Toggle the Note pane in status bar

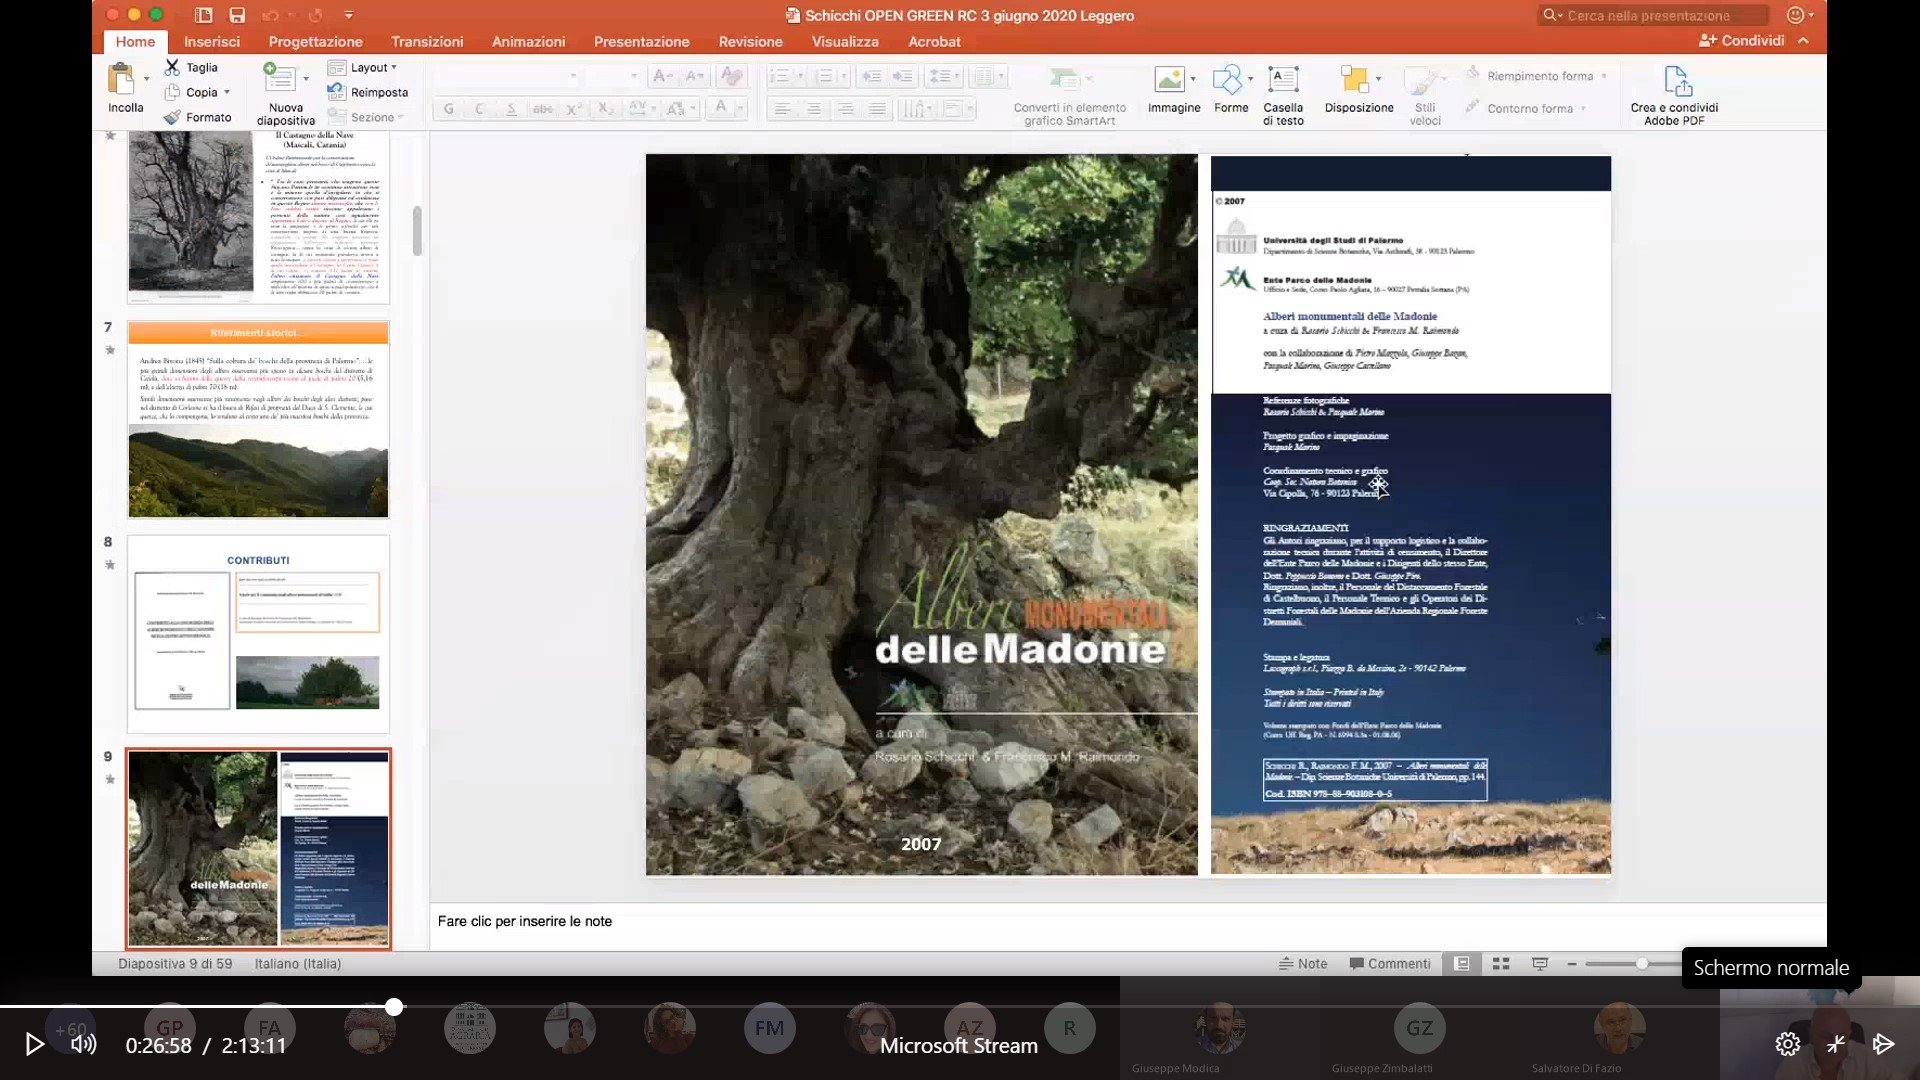pyautogui.click(x=1303, y=964)
